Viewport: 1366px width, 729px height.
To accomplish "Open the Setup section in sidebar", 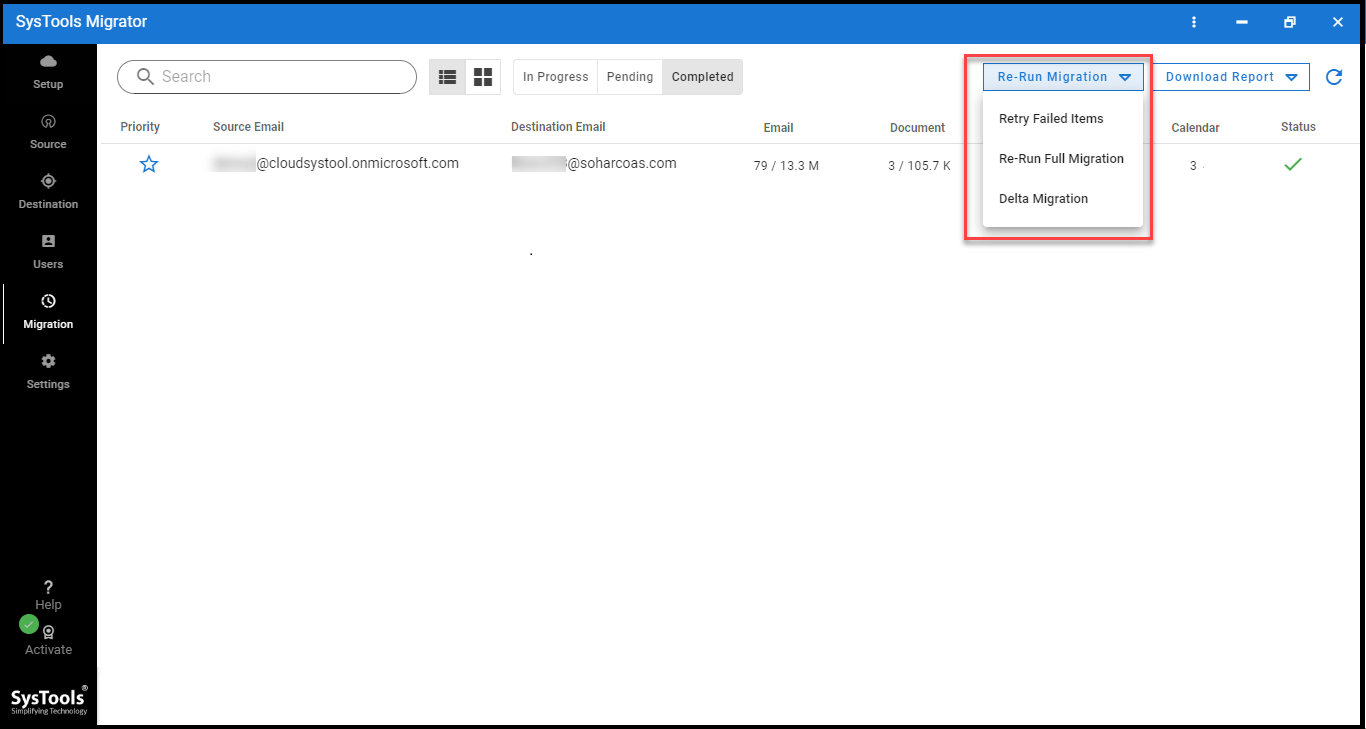I will click(48, 72).
